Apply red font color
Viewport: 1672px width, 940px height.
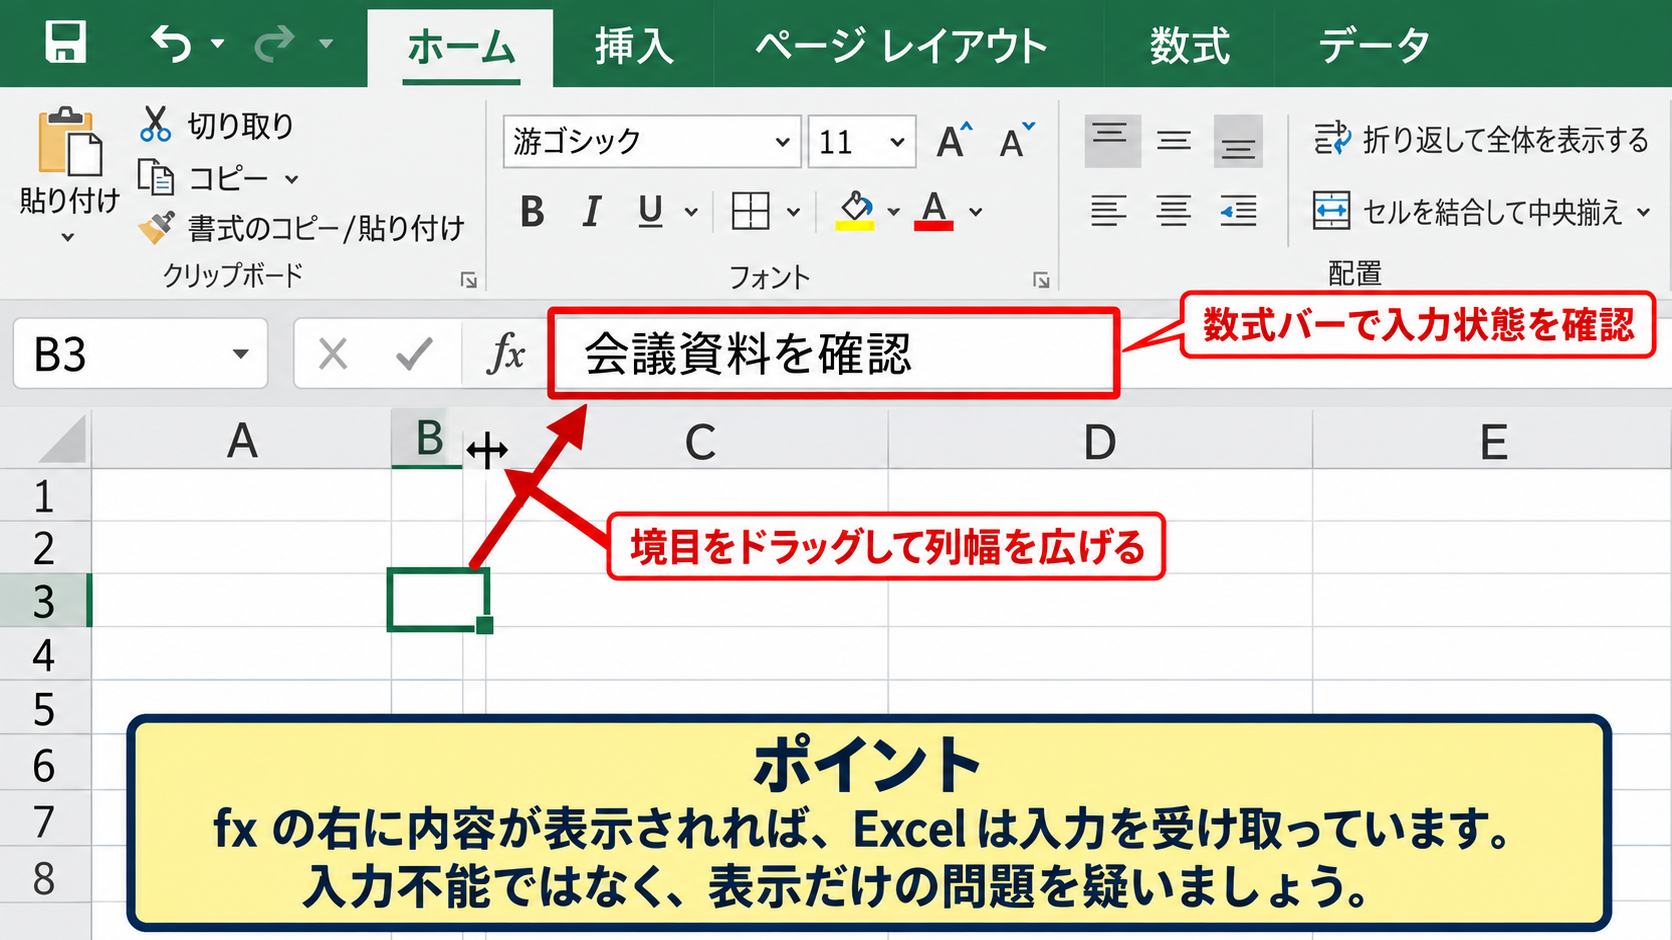coord(934,211)
